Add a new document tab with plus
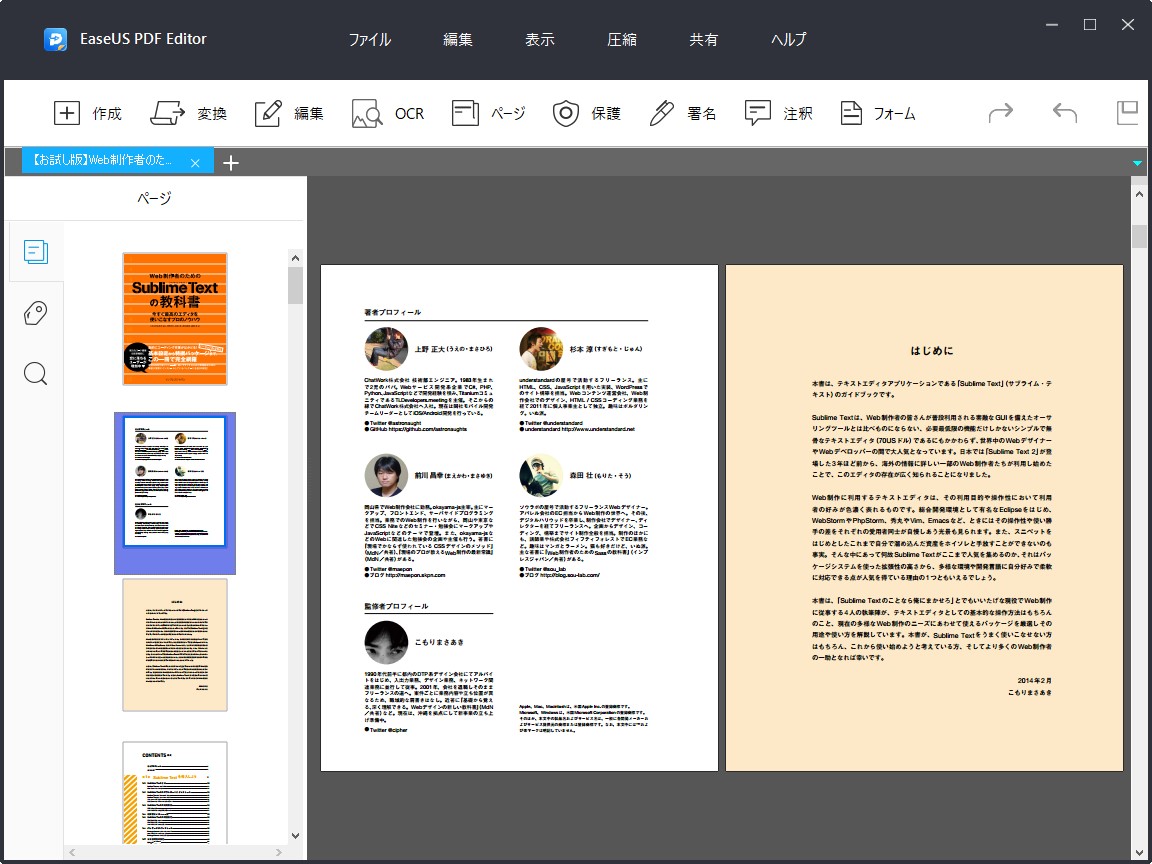This screenshot has height=864, width=1152. point(231,162)
